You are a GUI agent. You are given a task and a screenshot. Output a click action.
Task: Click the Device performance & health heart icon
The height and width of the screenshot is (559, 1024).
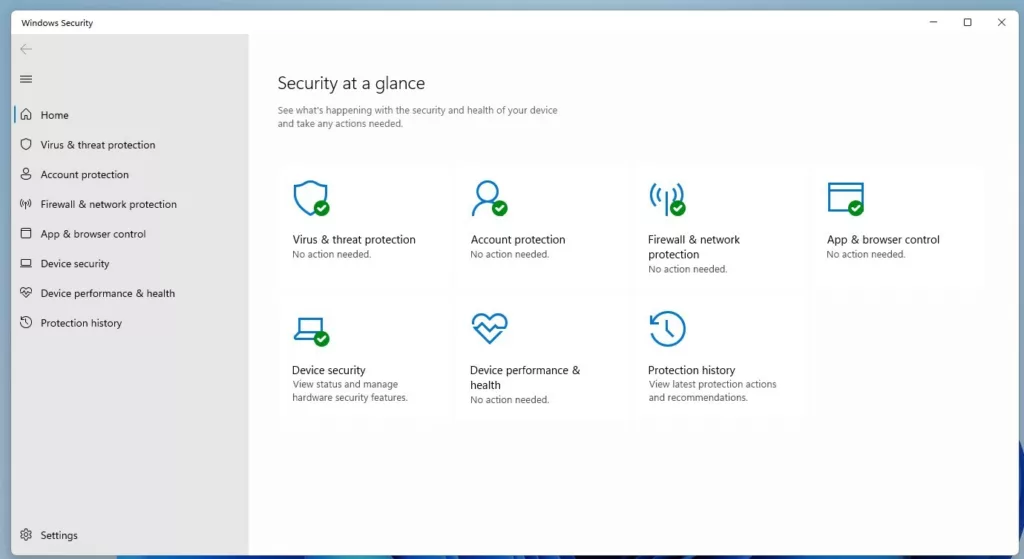point(489,328)
